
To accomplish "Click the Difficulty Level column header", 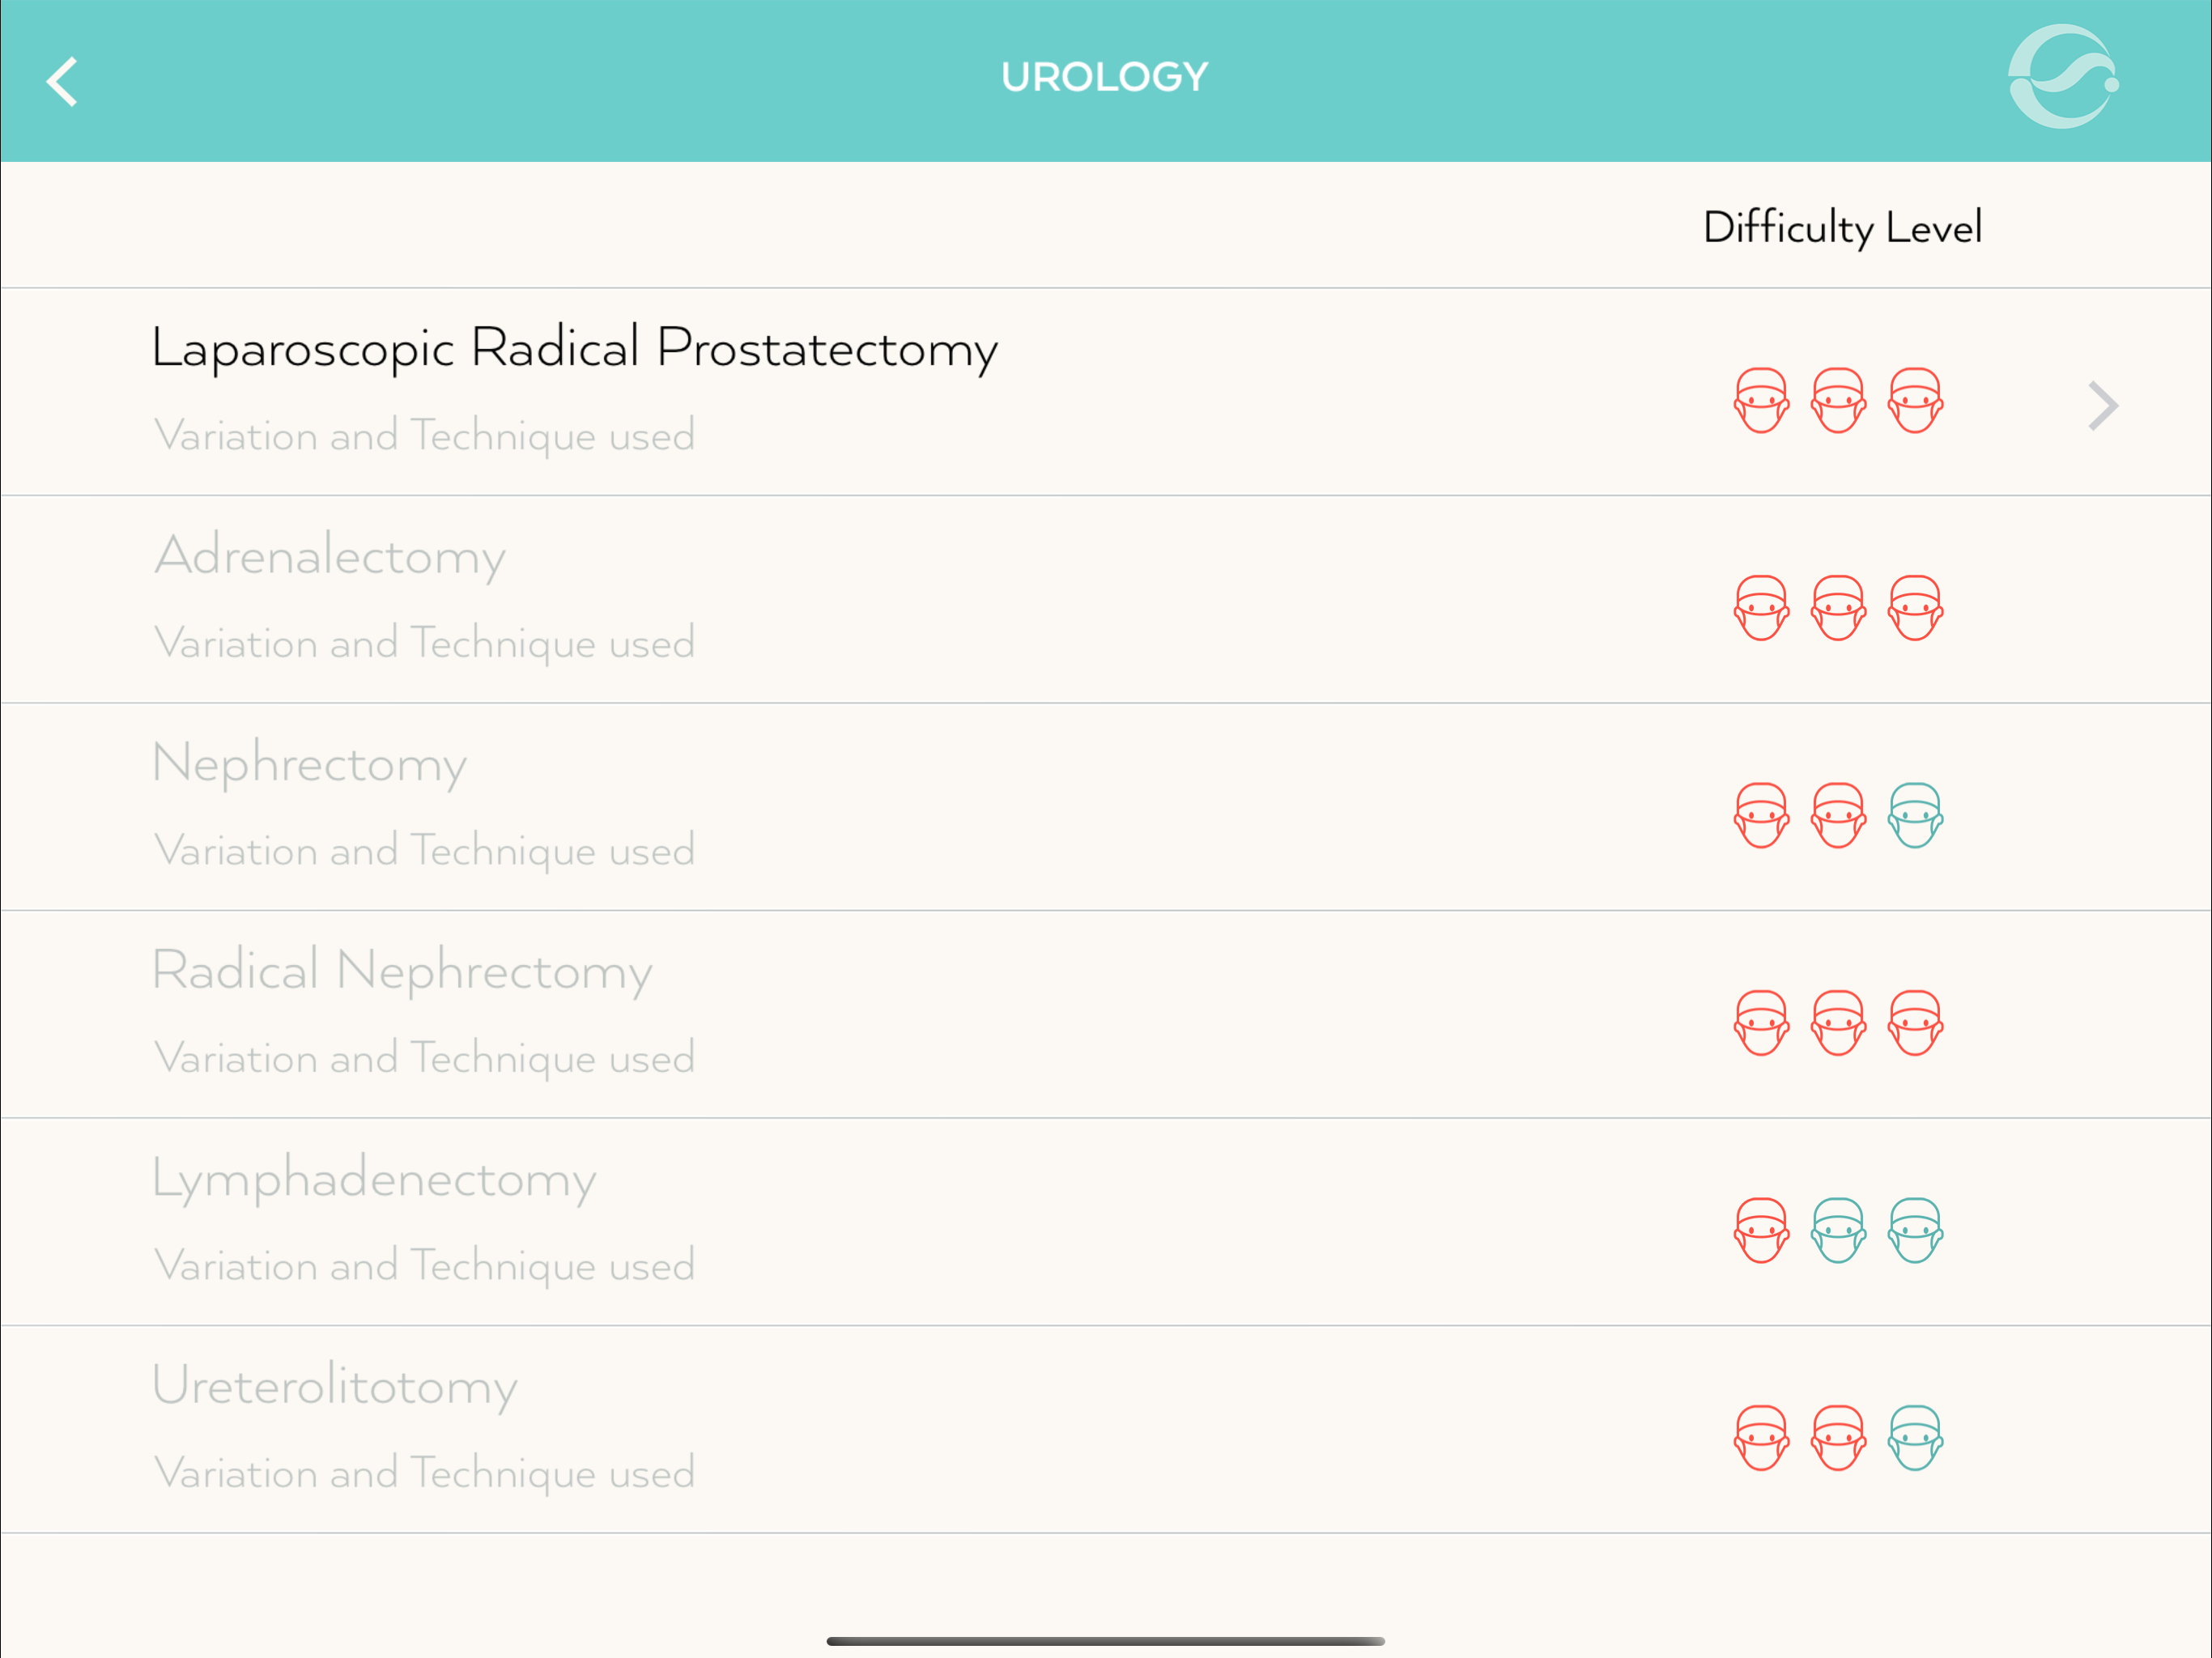I will (x=1843, y=227).
